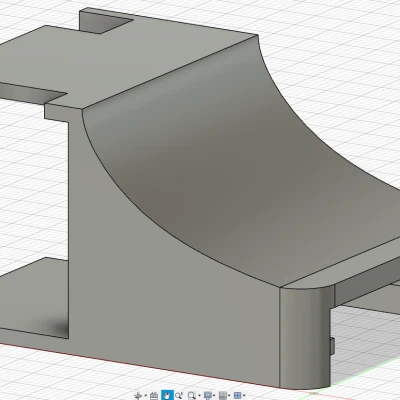Open Display Settings monitor icon
Image resolution: width=400 pixels, height=400 pixels.
[208, 396]
